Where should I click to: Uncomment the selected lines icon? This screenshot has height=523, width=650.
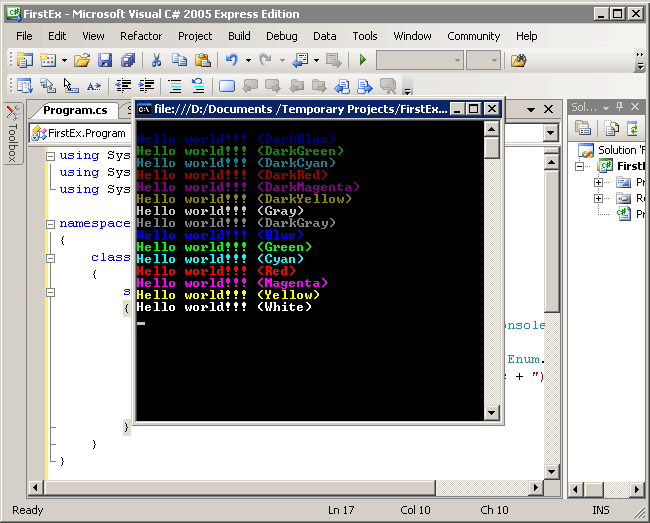pos(198,86)
